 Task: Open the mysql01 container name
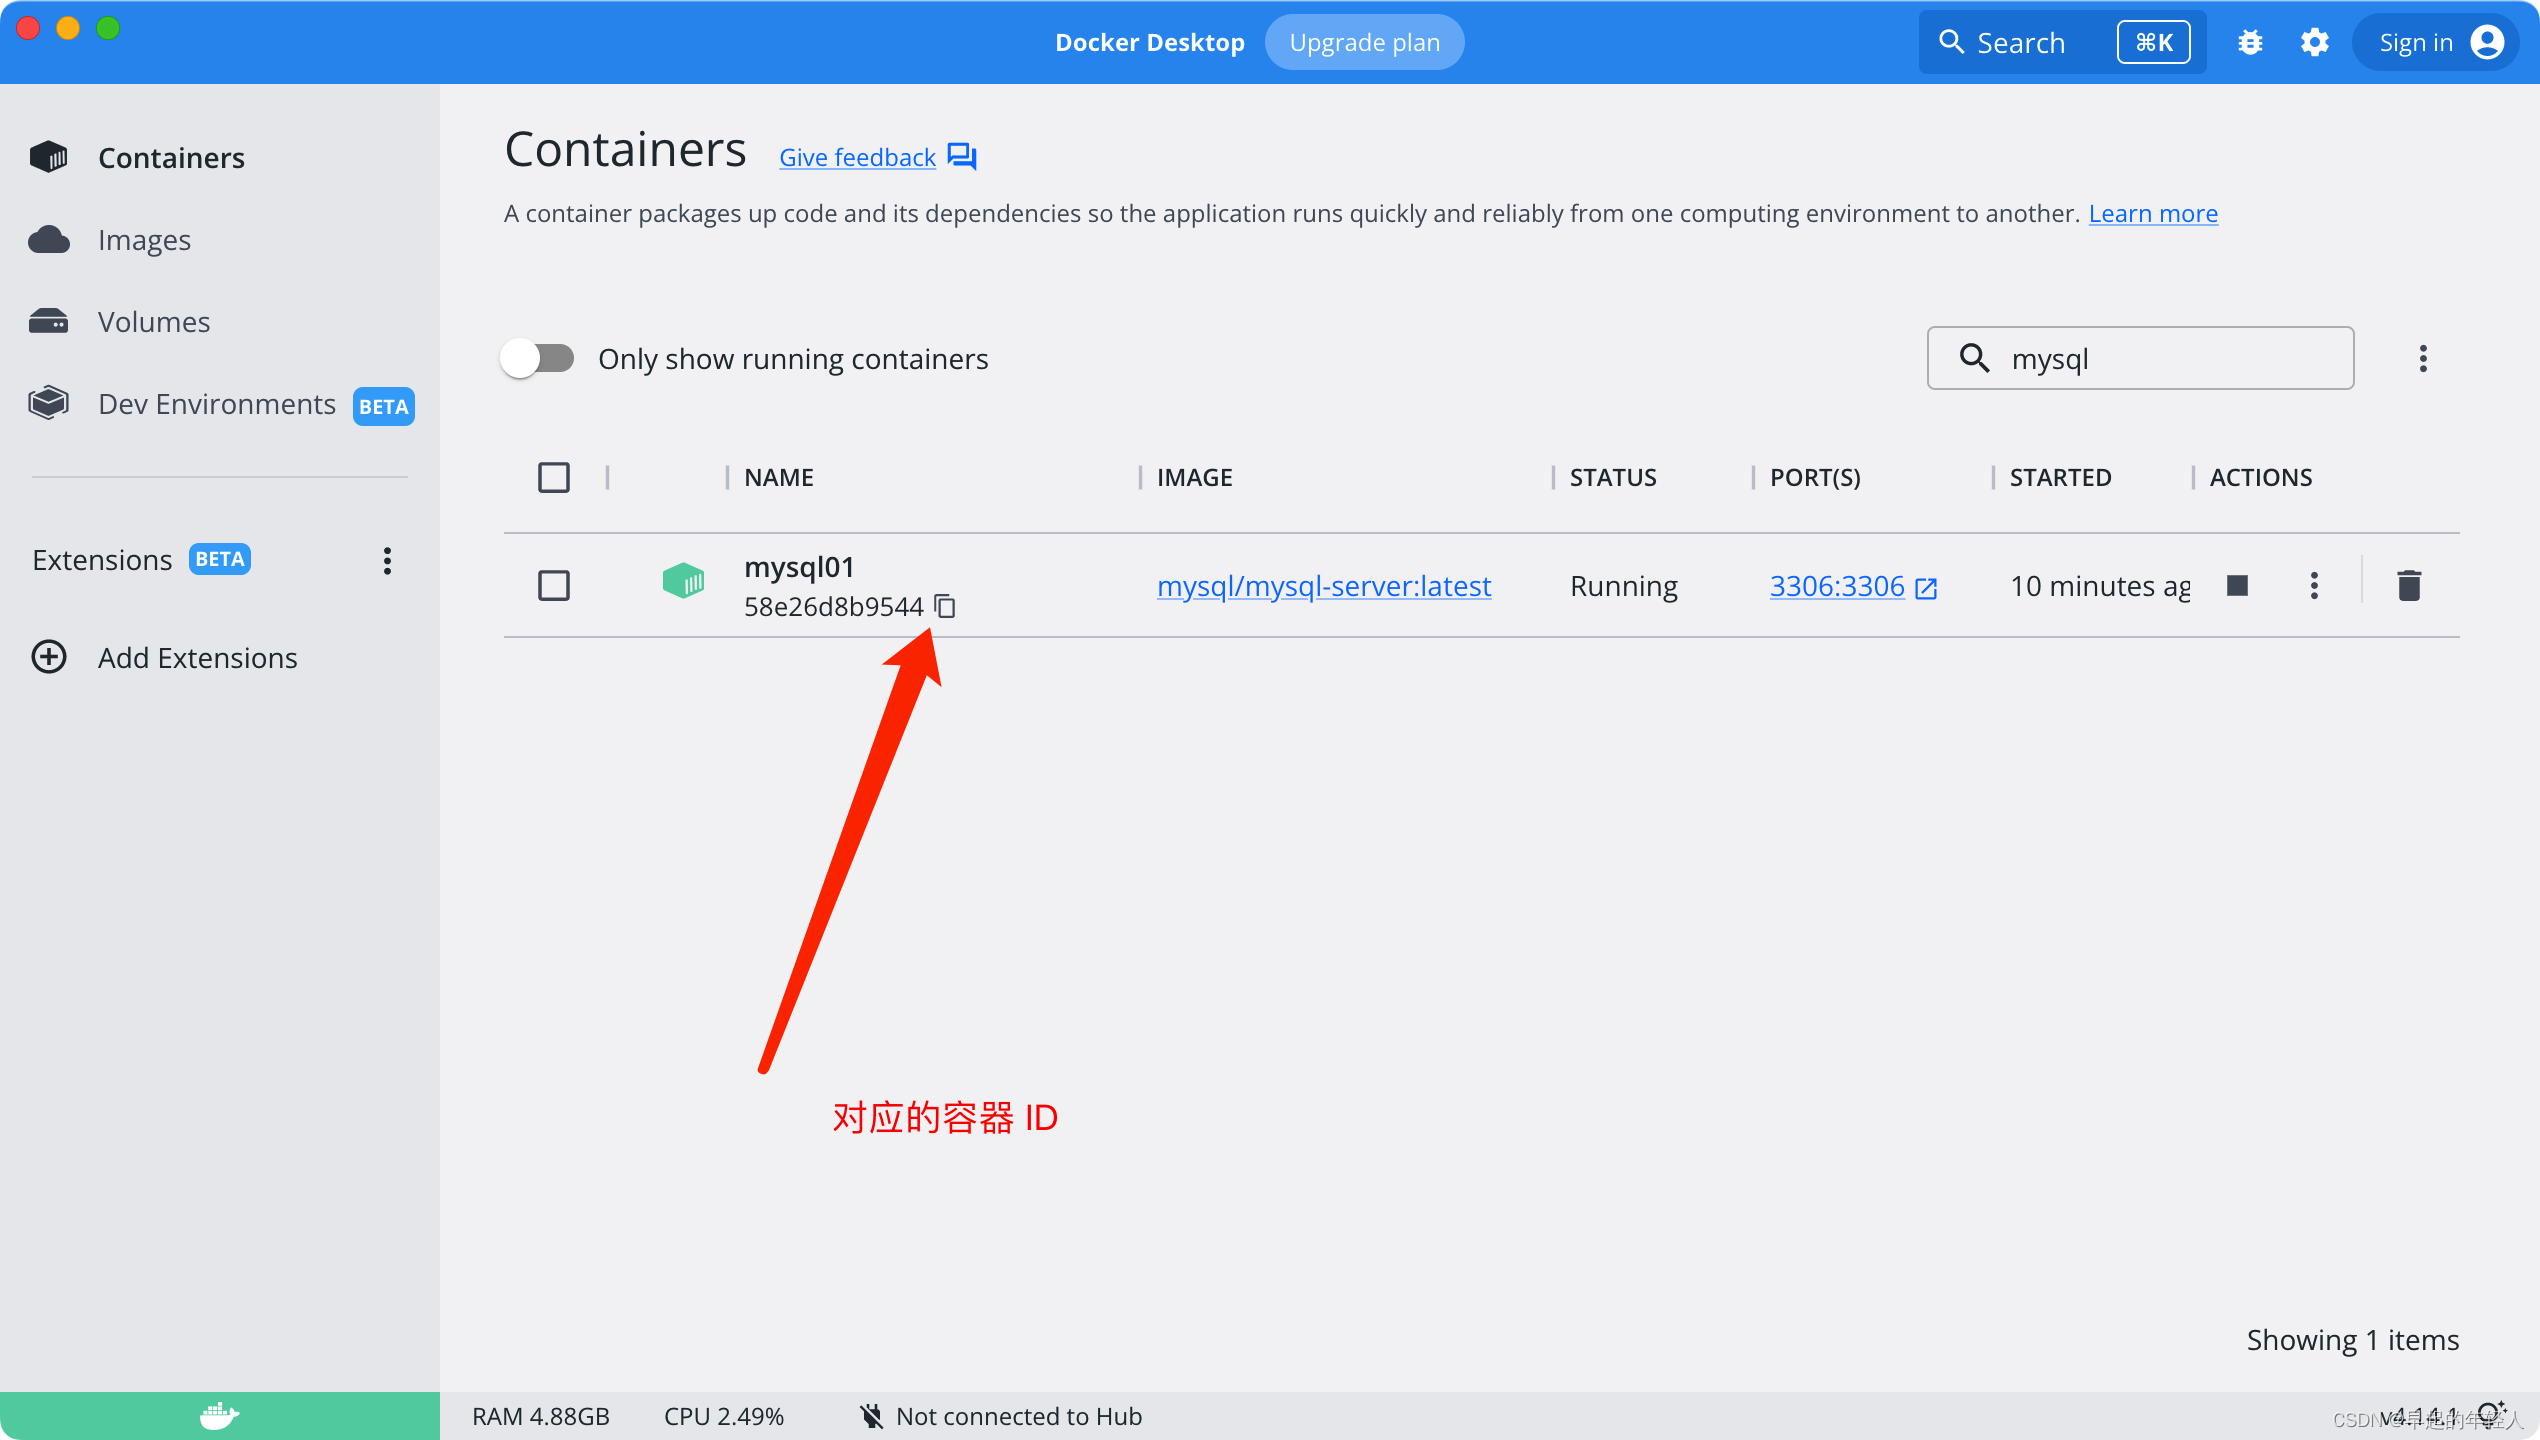pos(799,566)
